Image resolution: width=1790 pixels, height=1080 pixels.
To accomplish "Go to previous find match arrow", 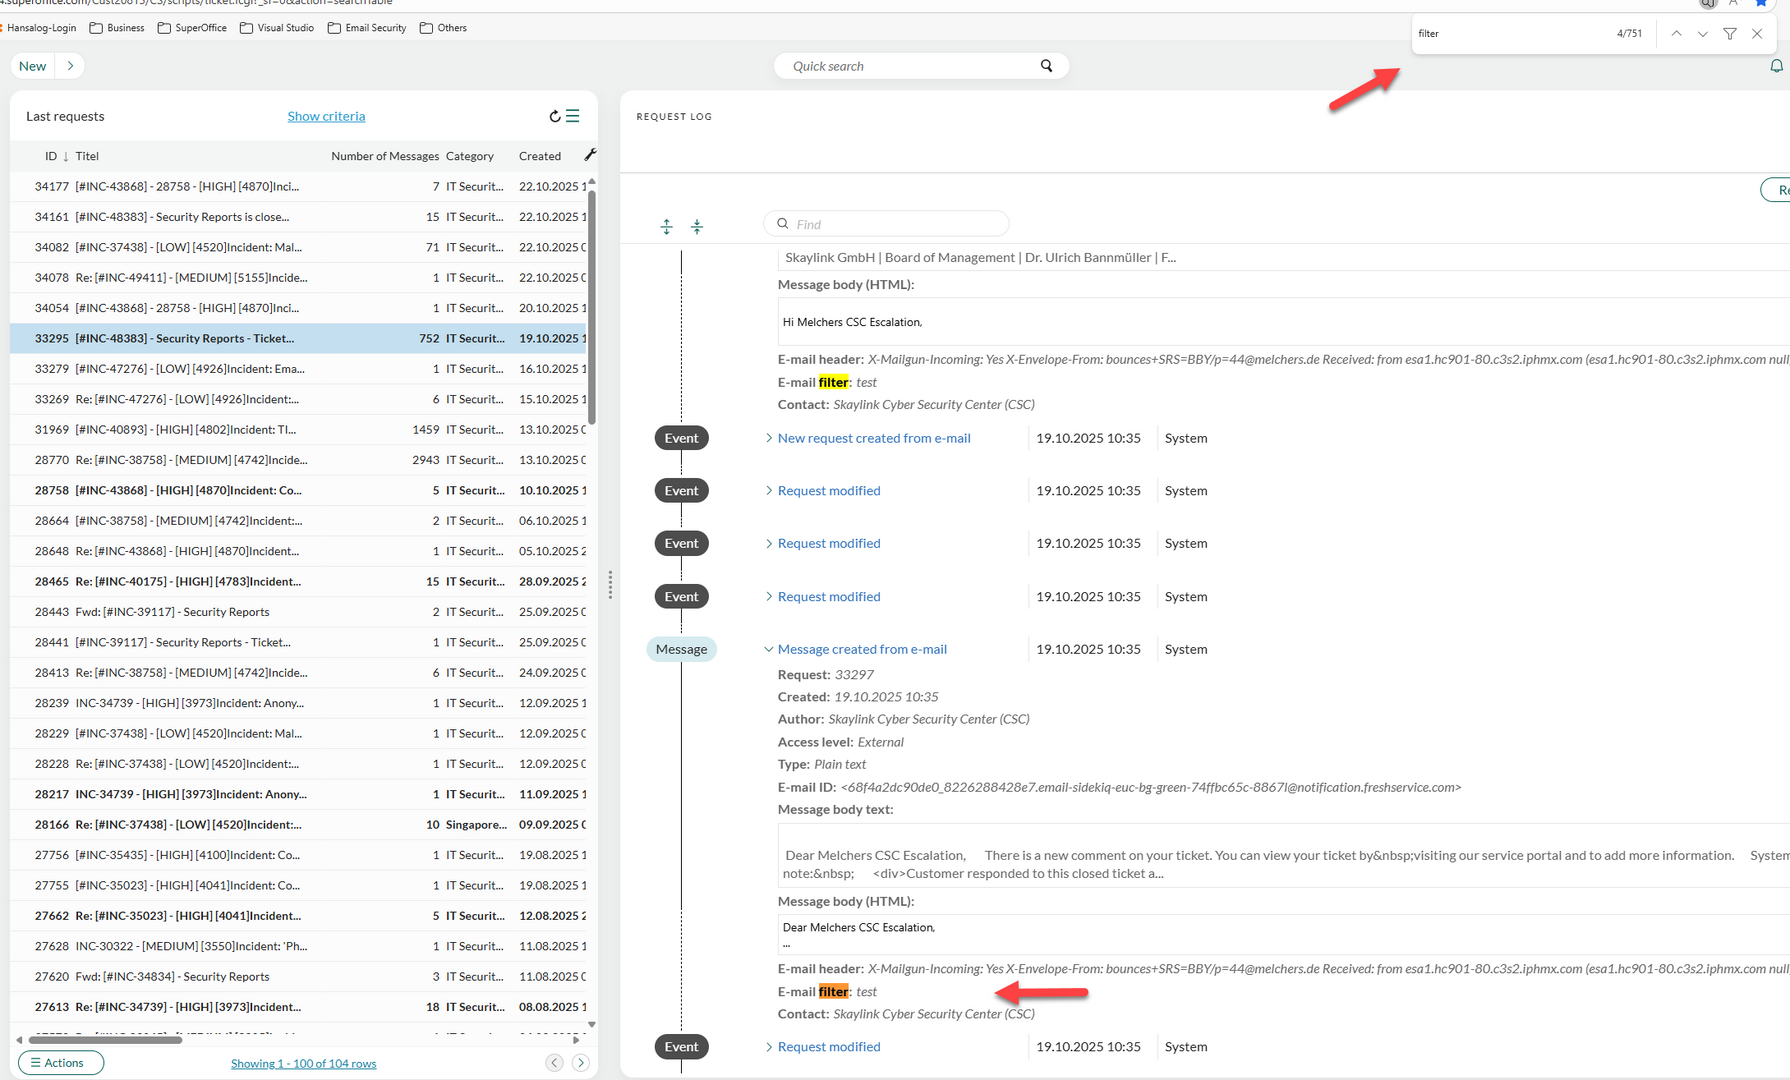I will click(x=1676, y=34).
